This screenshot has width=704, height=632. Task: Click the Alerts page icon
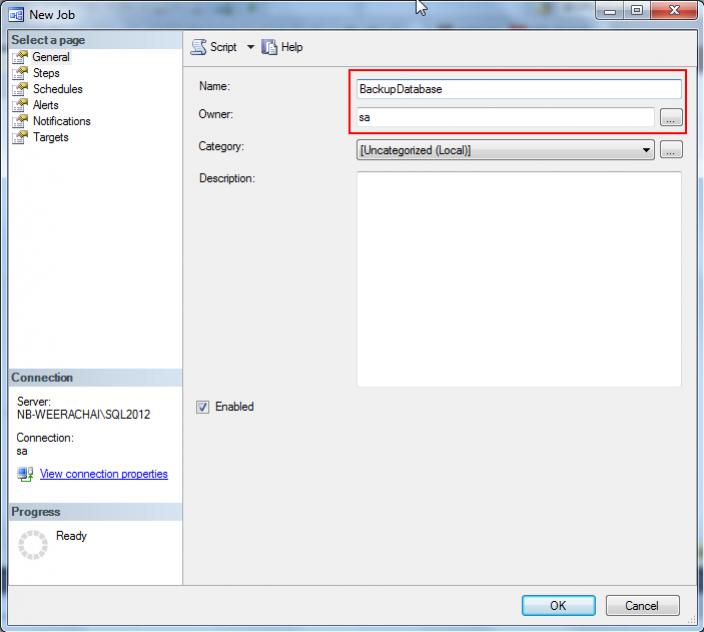point(20,105)
